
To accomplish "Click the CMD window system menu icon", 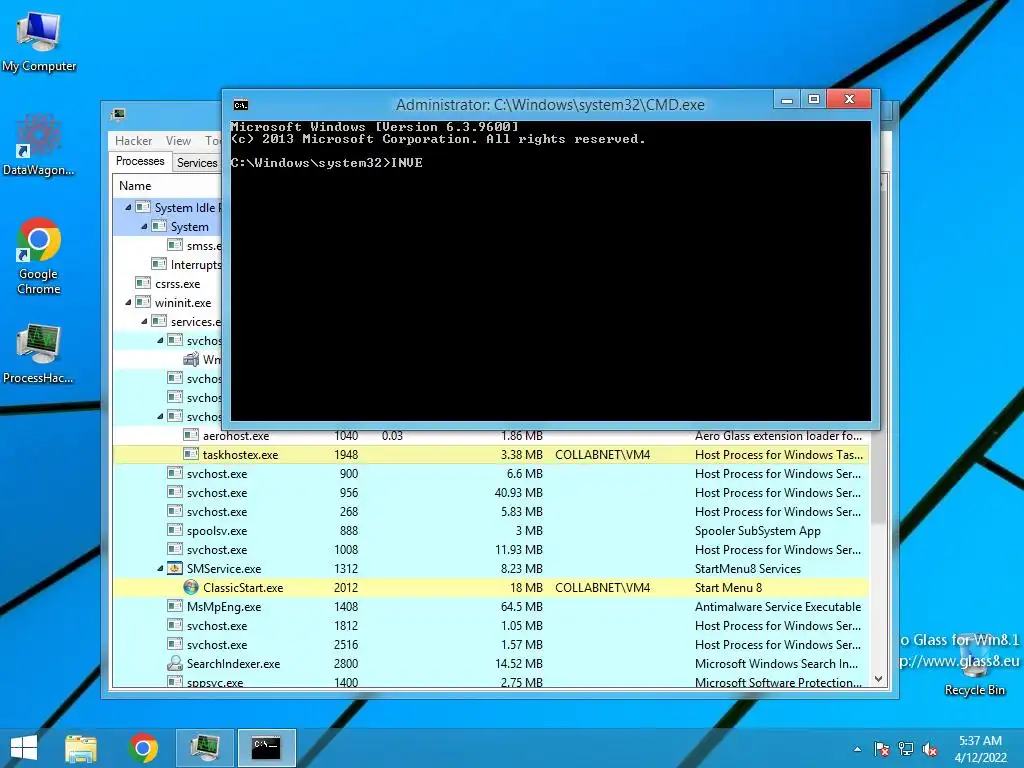I will pyautogui.click(x=240, y=105).
